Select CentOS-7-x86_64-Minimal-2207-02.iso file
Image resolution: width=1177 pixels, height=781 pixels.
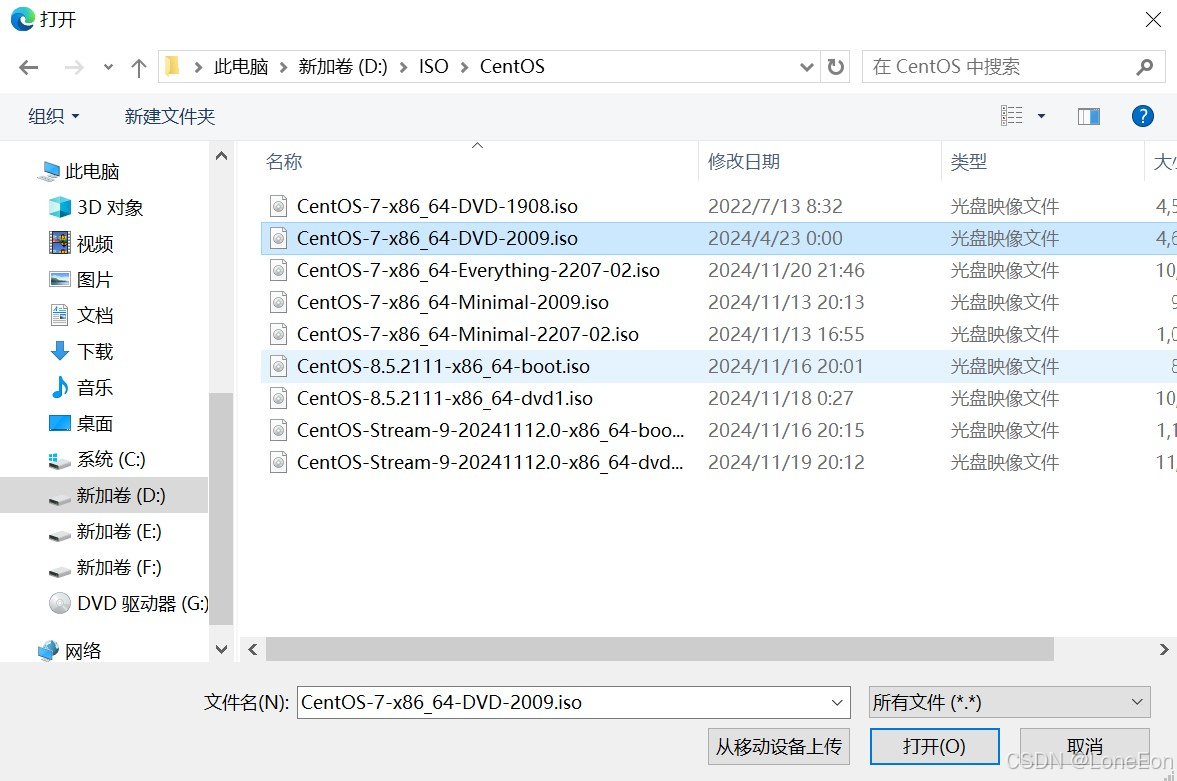(468, 335)
